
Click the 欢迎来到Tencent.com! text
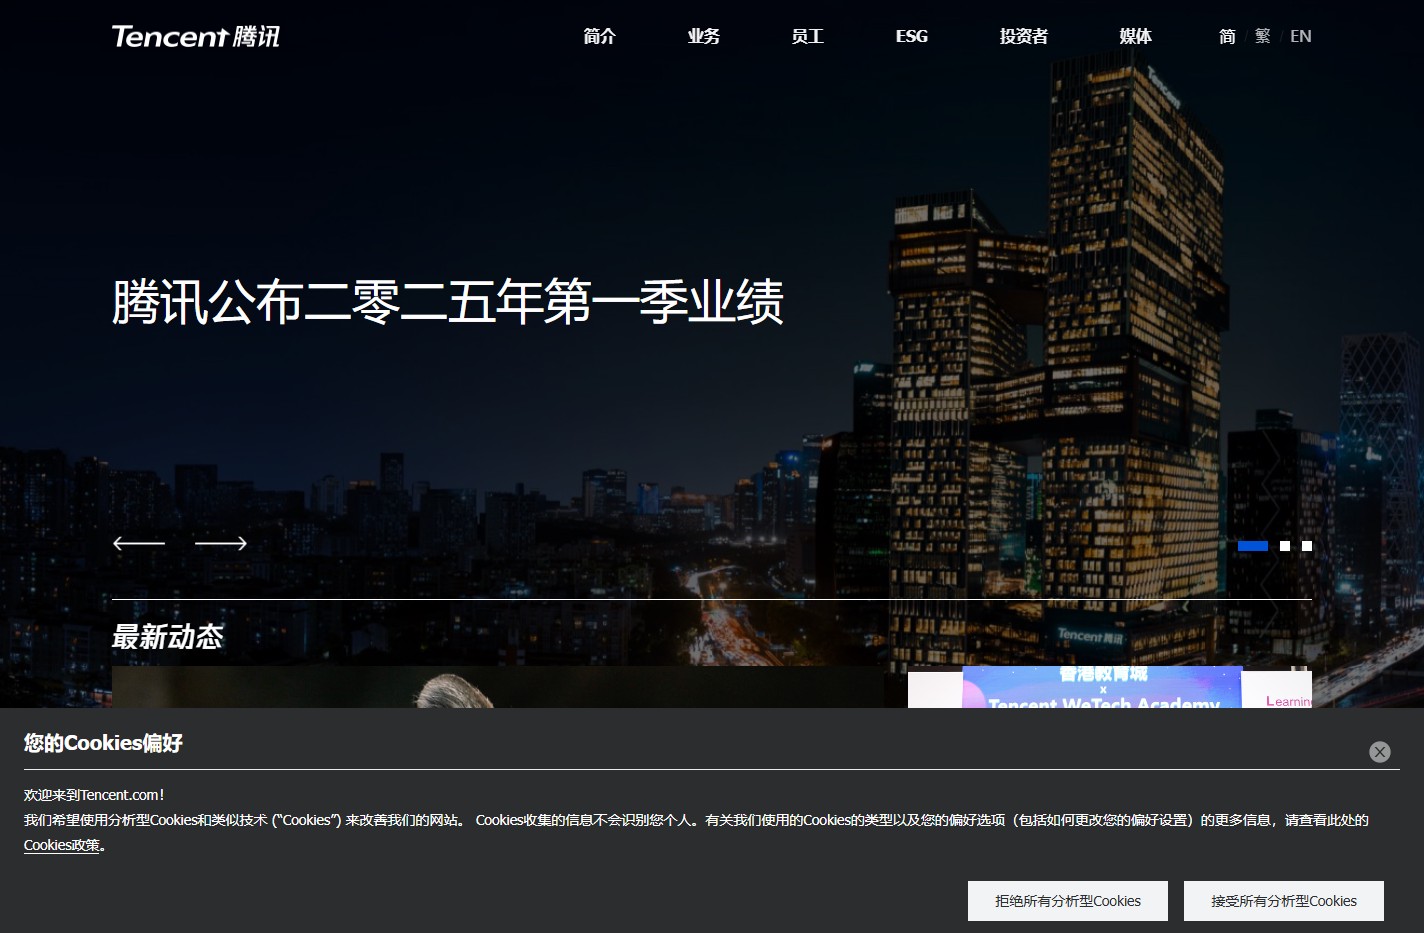click(x=94, y=795)
